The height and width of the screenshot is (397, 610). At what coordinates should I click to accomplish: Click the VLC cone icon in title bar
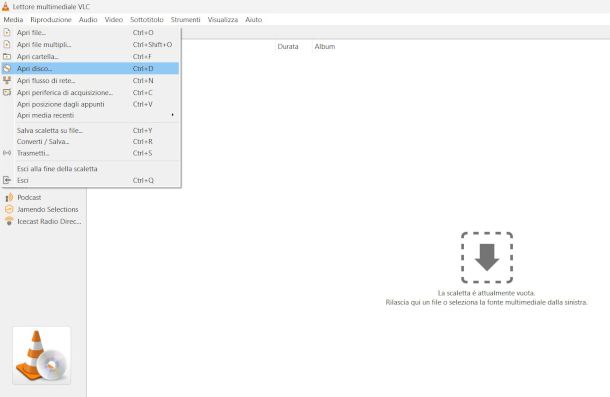(5, 6)
